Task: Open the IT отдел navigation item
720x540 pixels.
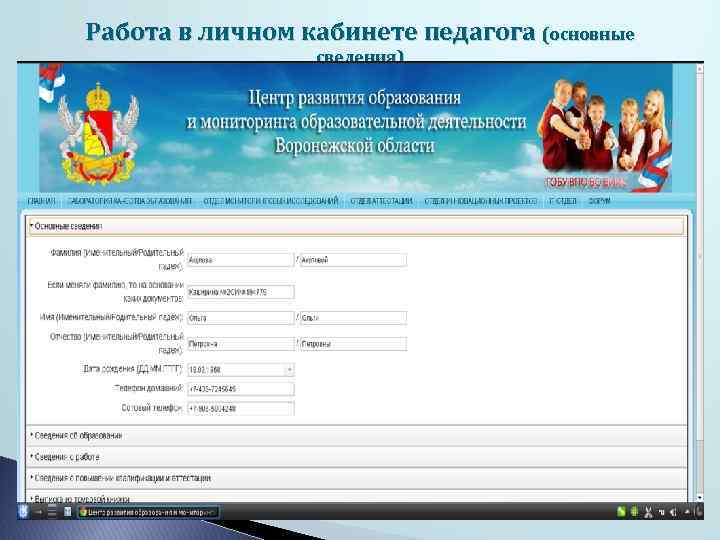Action: pyautogui.click(x=562, y=201)
